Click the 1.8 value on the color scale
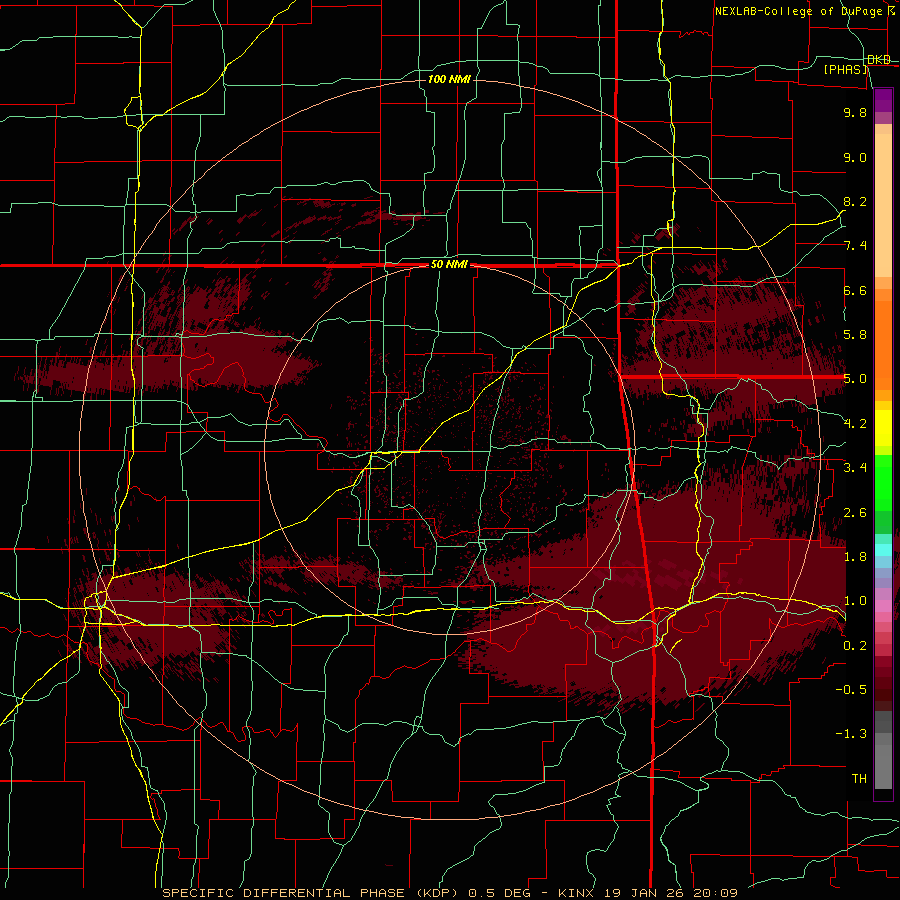900x900 pixels. 855,556
